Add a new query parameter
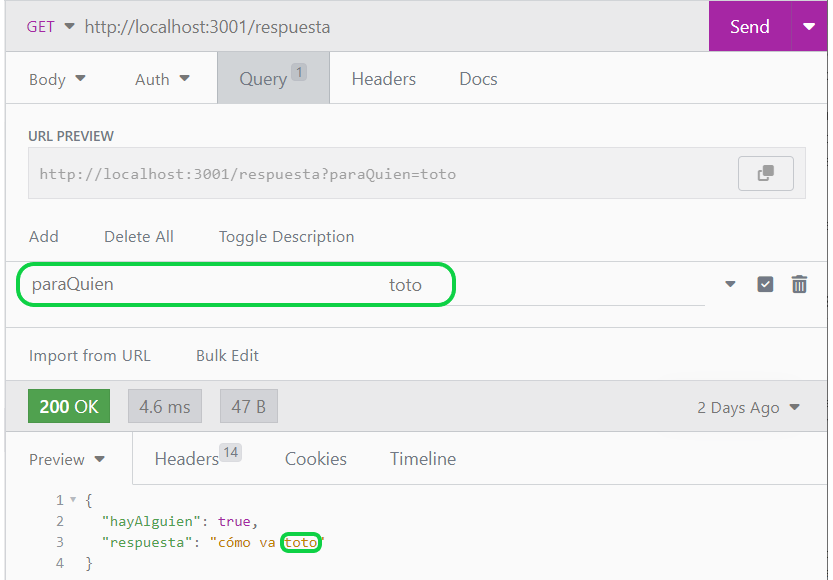The image size is (833, 580). tap(43, 236)
